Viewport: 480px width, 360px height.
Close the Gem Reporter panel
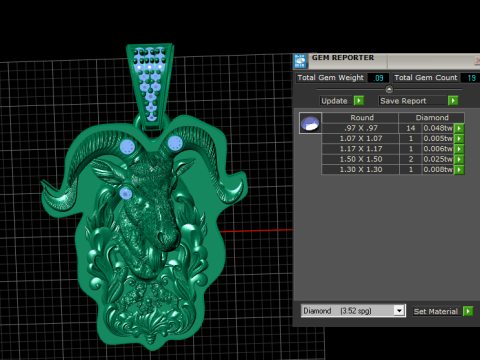coord(477,60)
